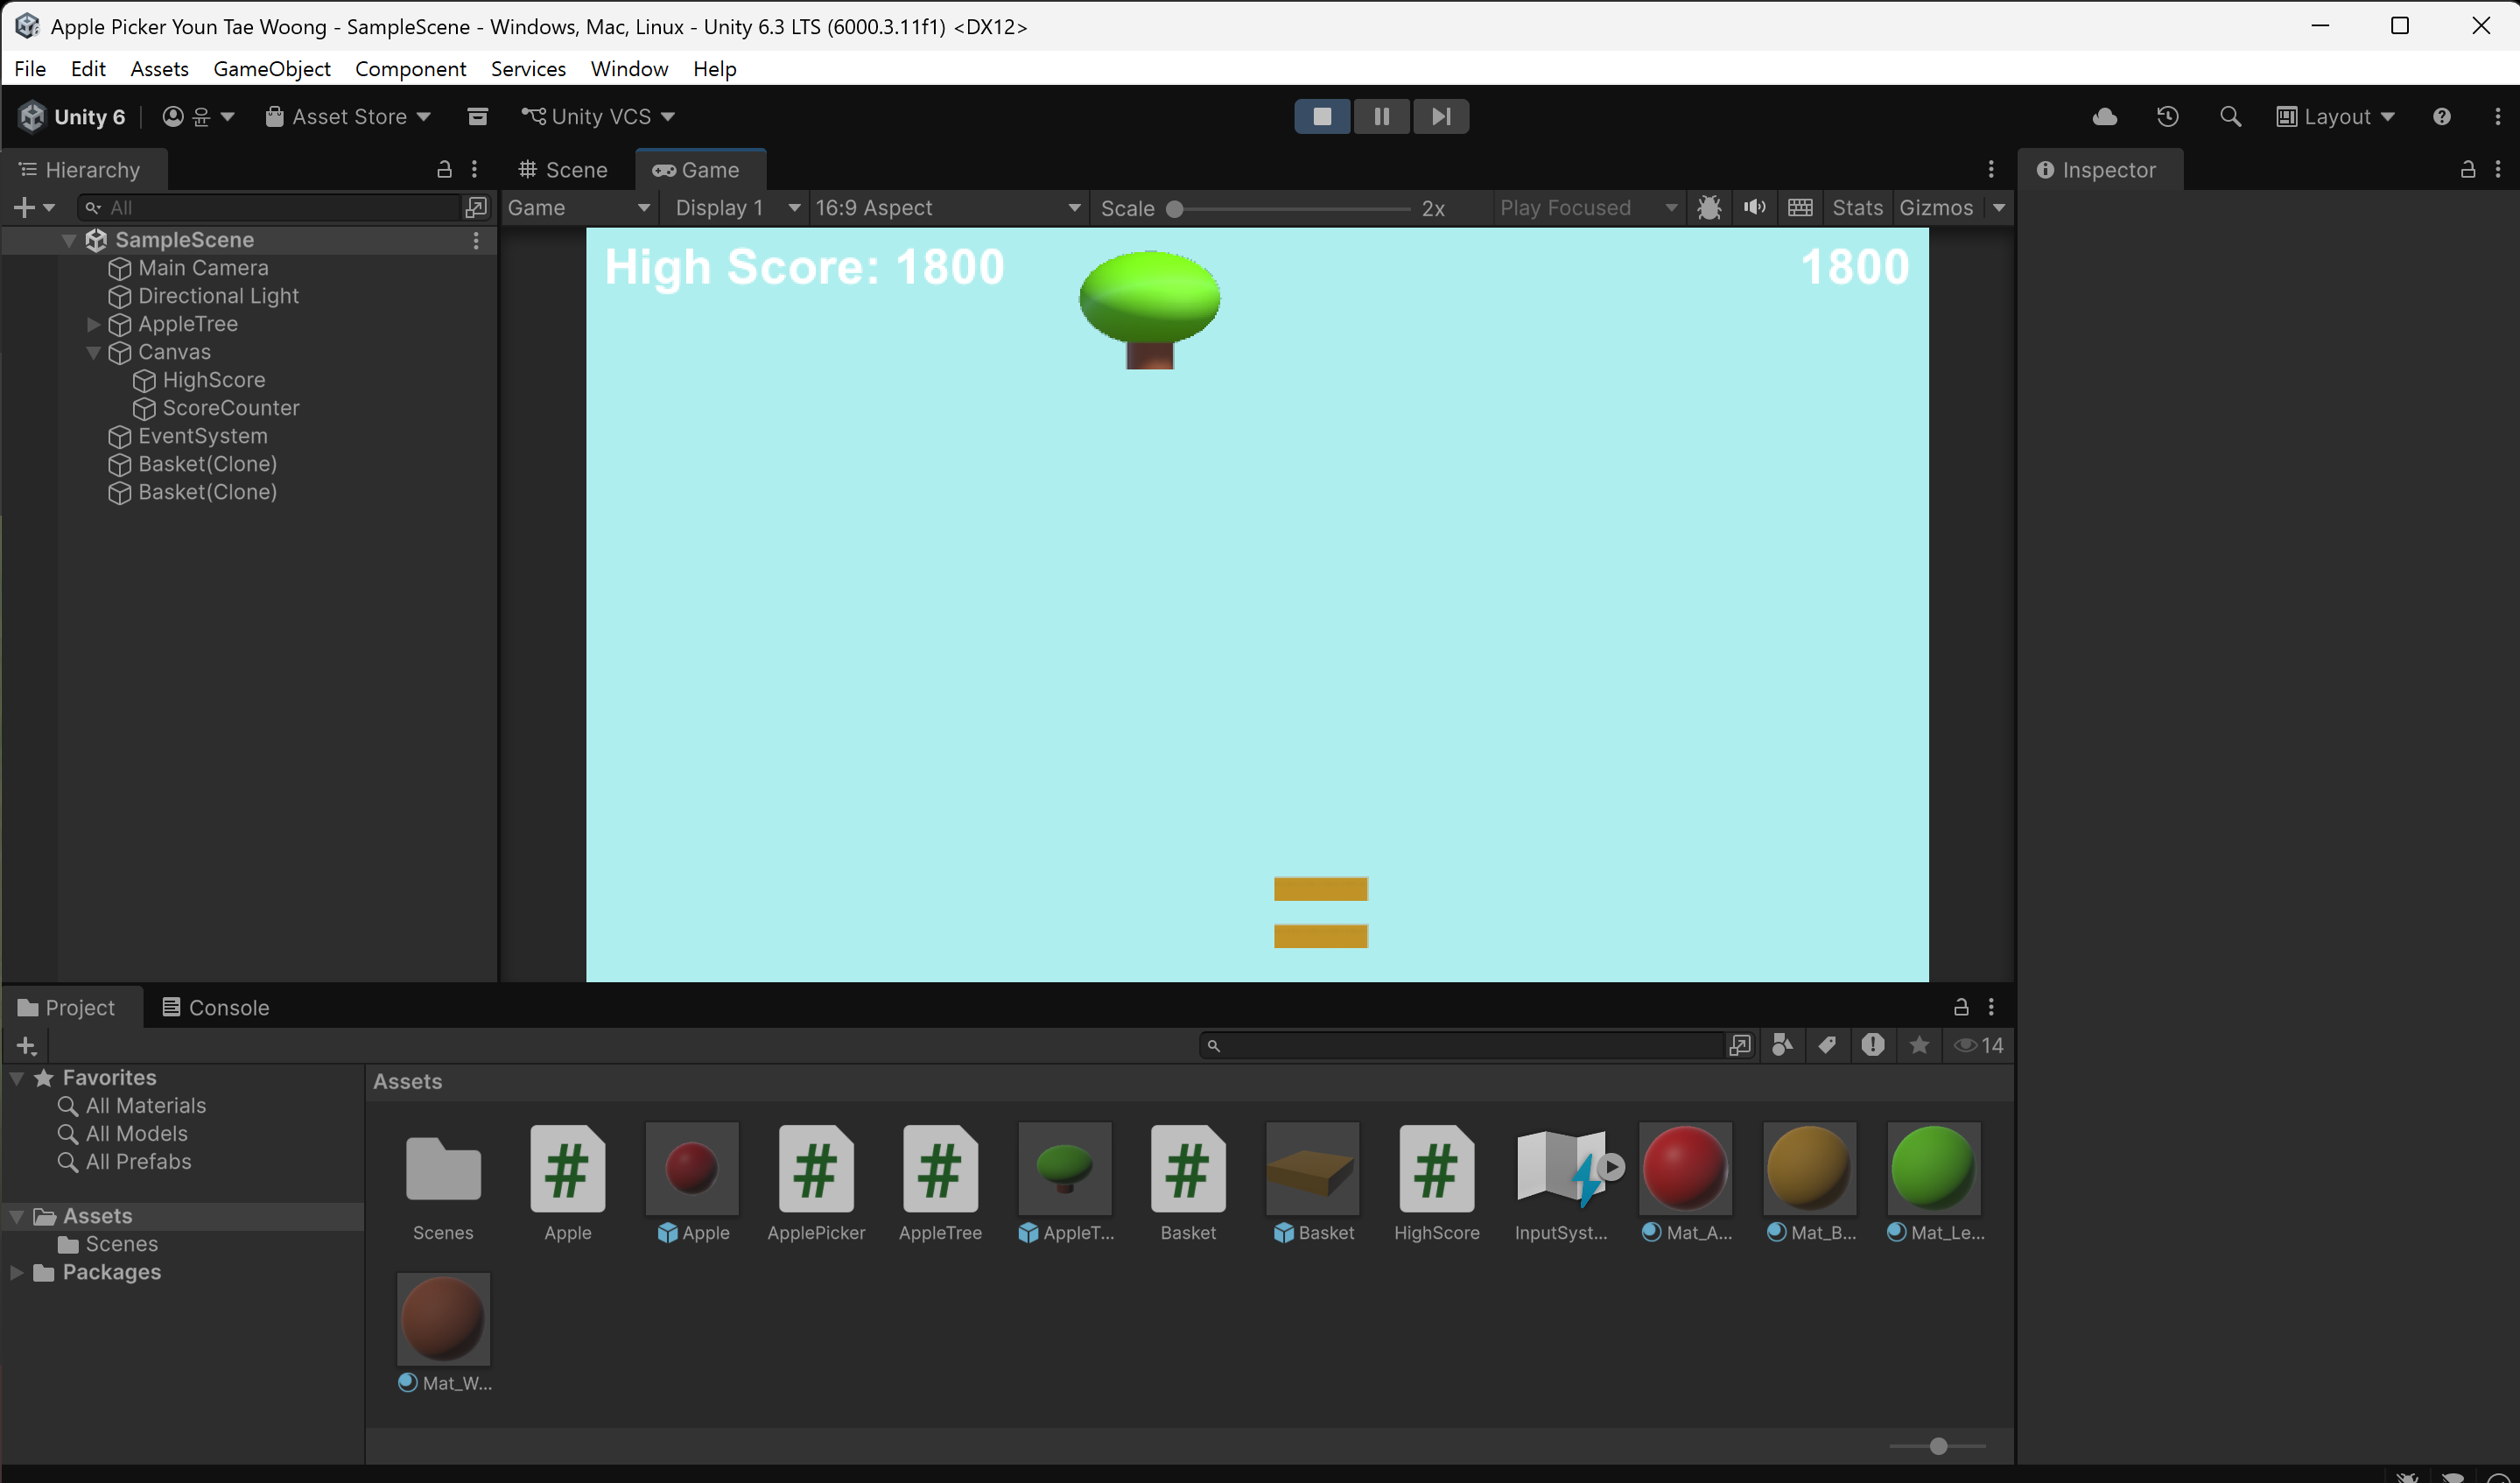Lock the Inspector panel
This screenshot has height=1483, width=2520.
tap(2468, 169)
